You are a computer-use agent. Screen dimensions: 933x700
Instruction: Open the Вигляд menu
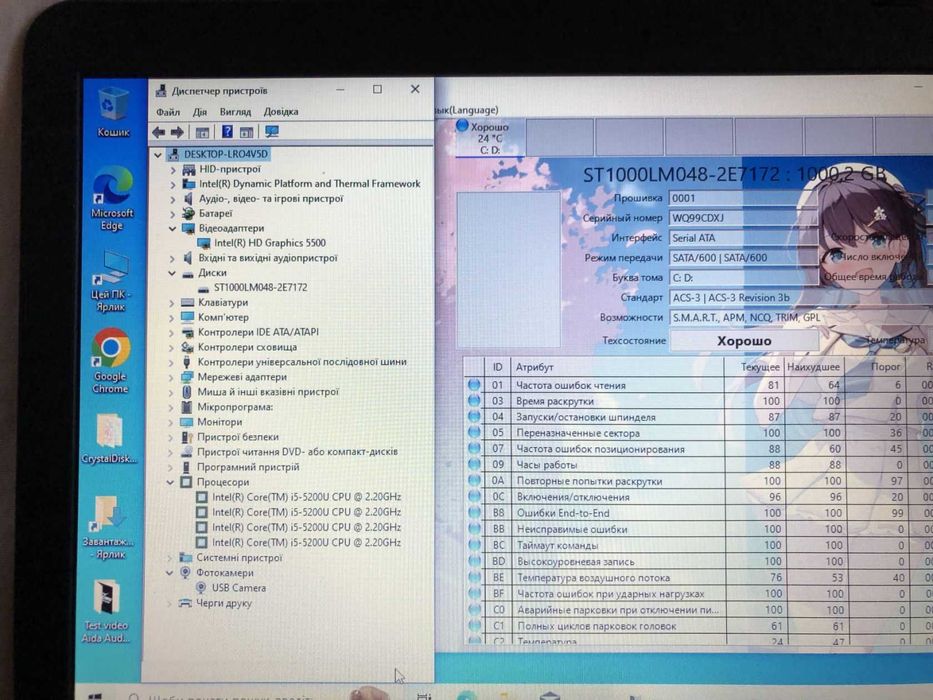point(235,112)
